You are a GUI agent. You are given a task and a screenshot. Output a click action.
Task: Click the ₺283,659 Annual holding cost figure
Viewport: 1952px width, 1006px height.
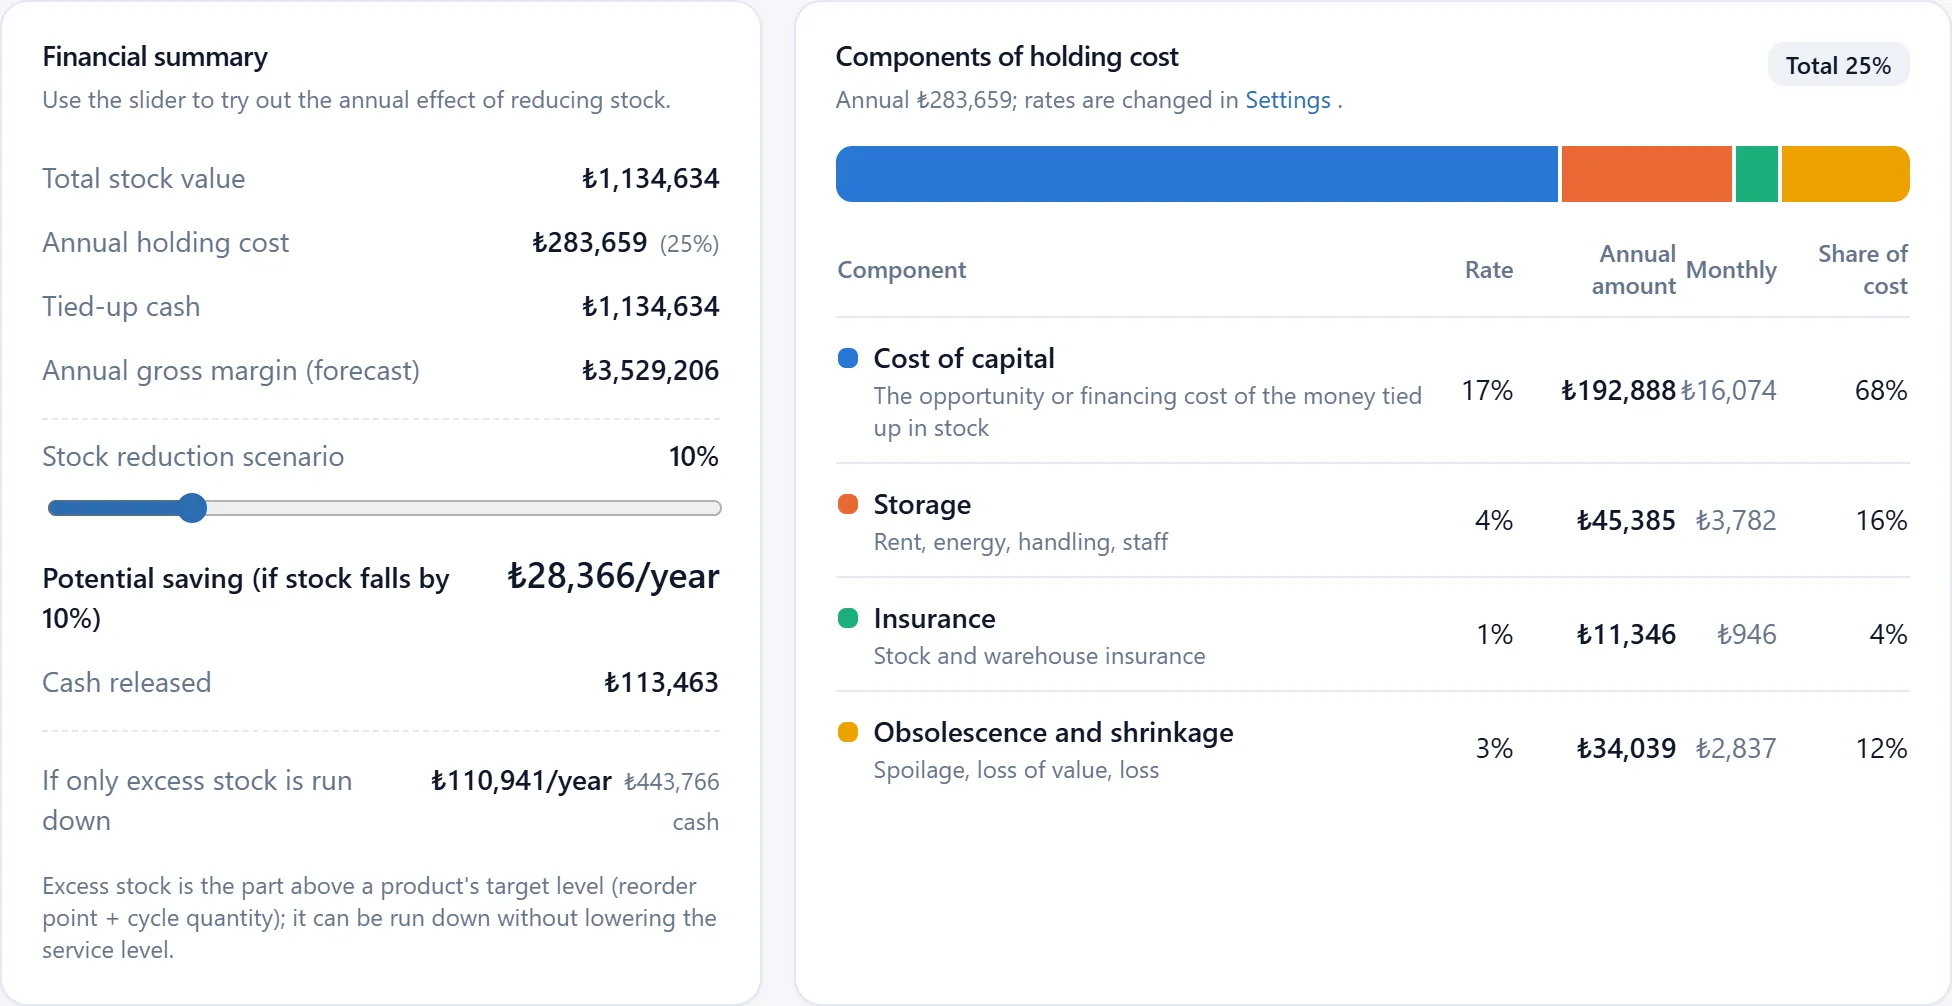[x=589, y=242]
